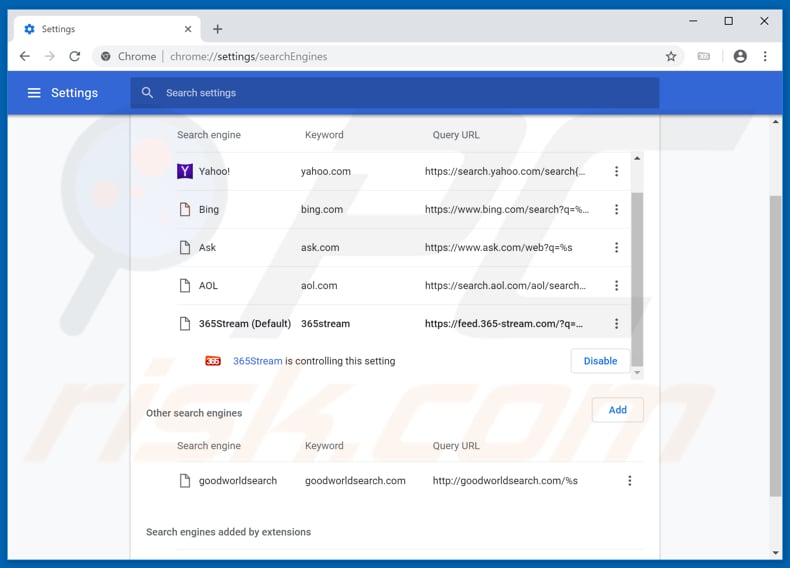This screenshot has height=568, width=790.
Task: Click the https://www.ask.com/web?q=%s URL
Action: [498, 247]
